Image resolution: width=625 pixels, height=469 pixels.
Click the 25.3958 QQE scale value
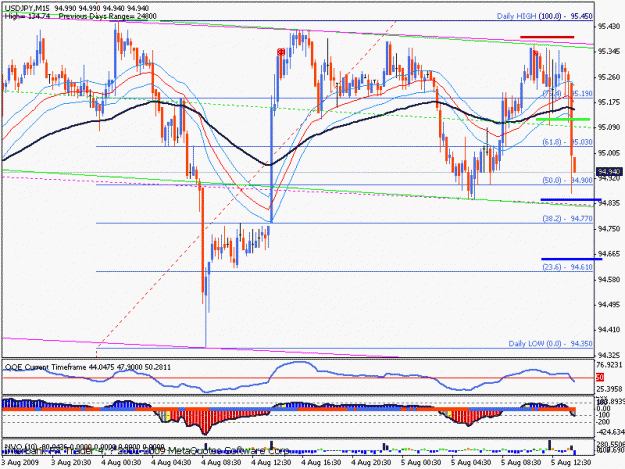610,389
